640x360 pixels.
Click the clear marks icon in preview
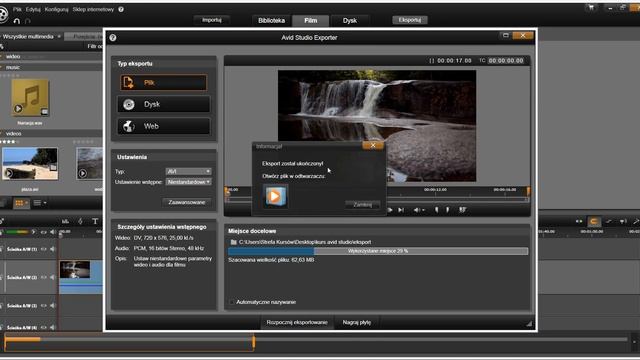click(x=462, y=210)
